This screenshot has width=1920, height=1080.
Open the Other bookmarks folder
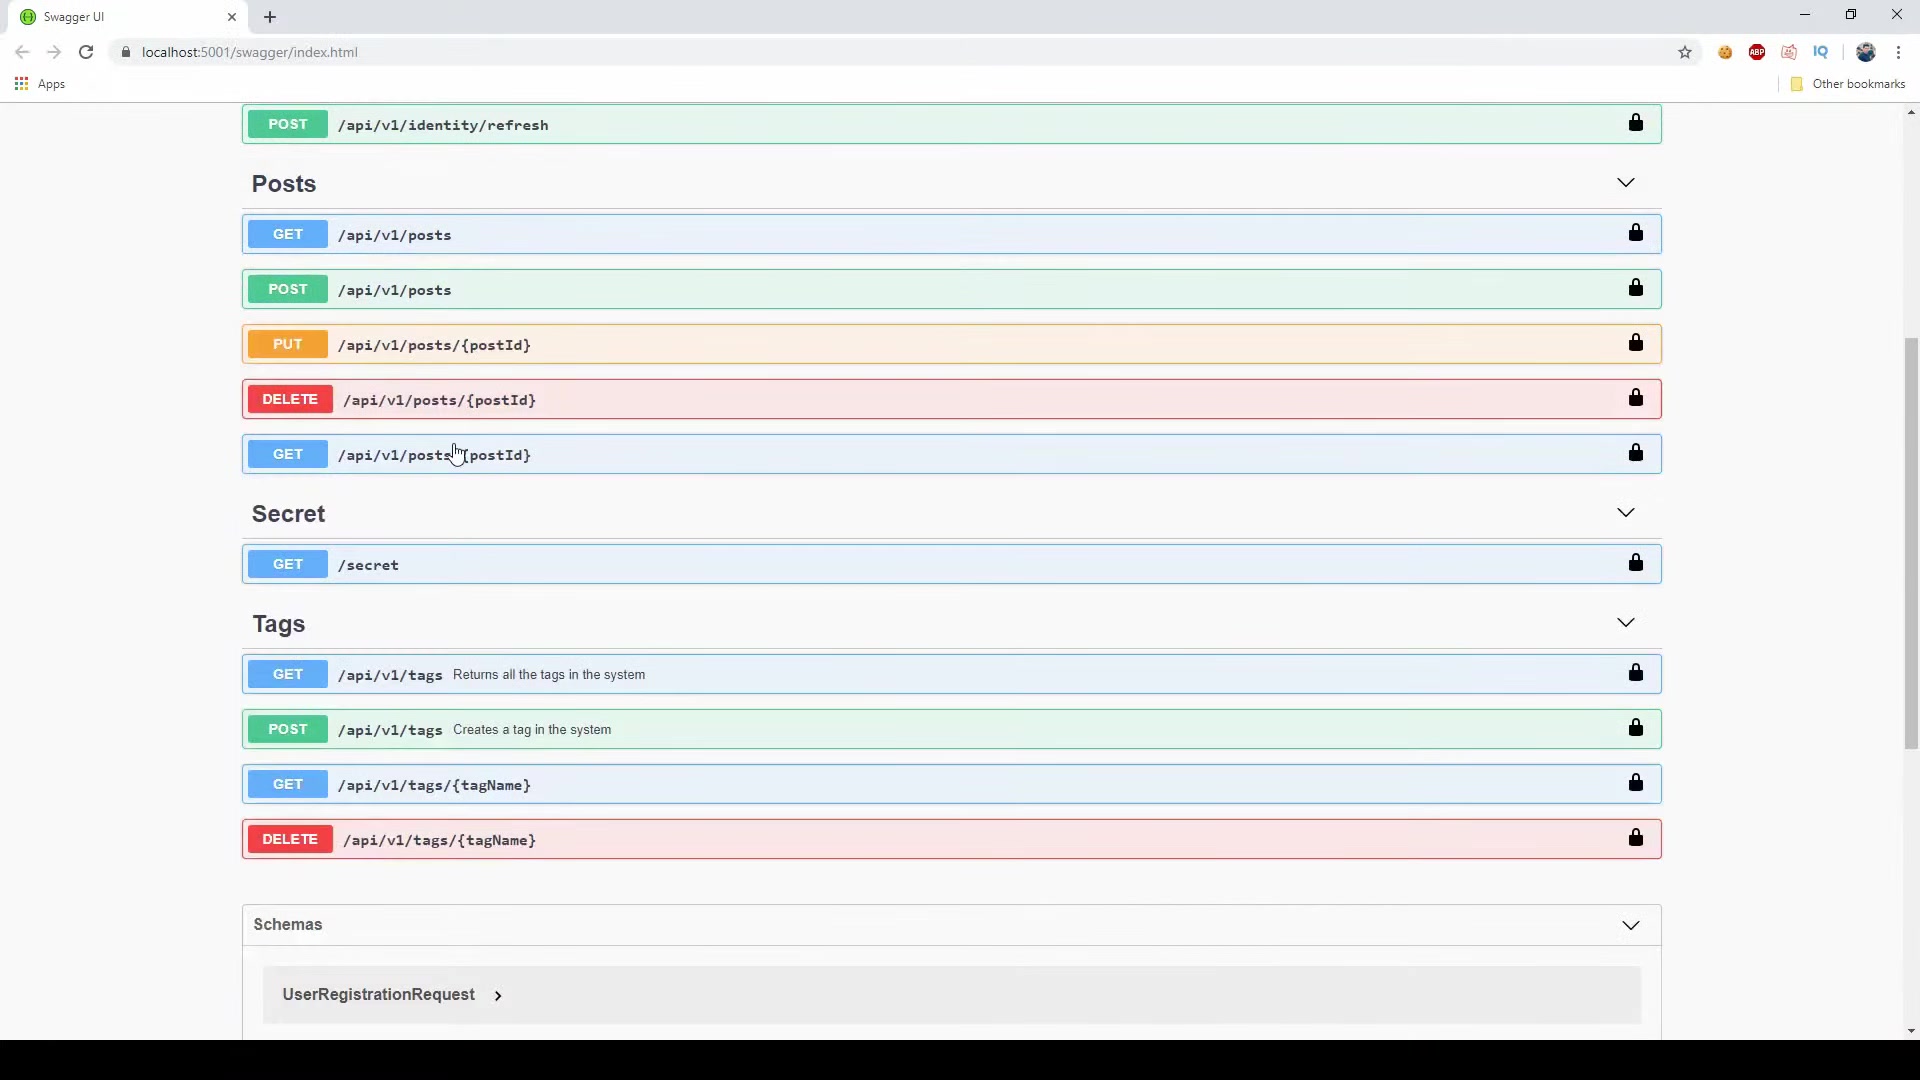(x=1848, y=84)
